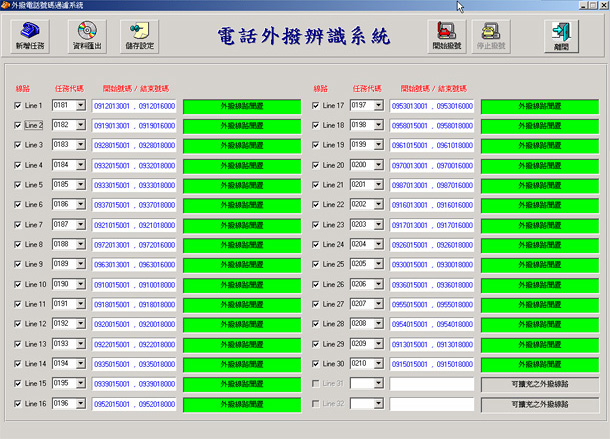Expand the 0196 task code dropdown
610x439 pixels.
pos(81,404)
